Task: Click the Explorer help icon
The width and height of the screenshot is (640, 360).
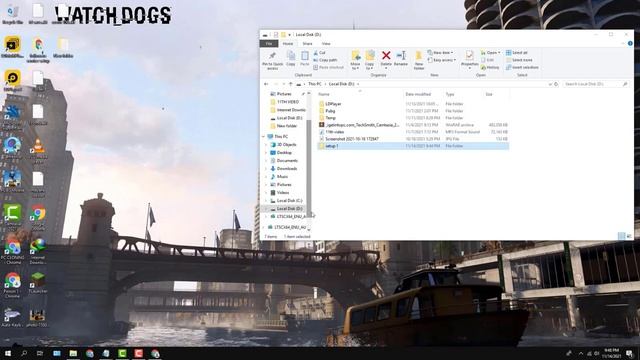Action: (630, 43)
